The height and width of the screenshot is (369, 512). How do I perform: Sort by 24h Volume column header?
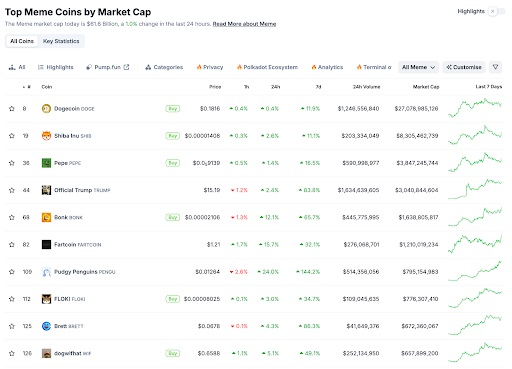tap(366, 87)
